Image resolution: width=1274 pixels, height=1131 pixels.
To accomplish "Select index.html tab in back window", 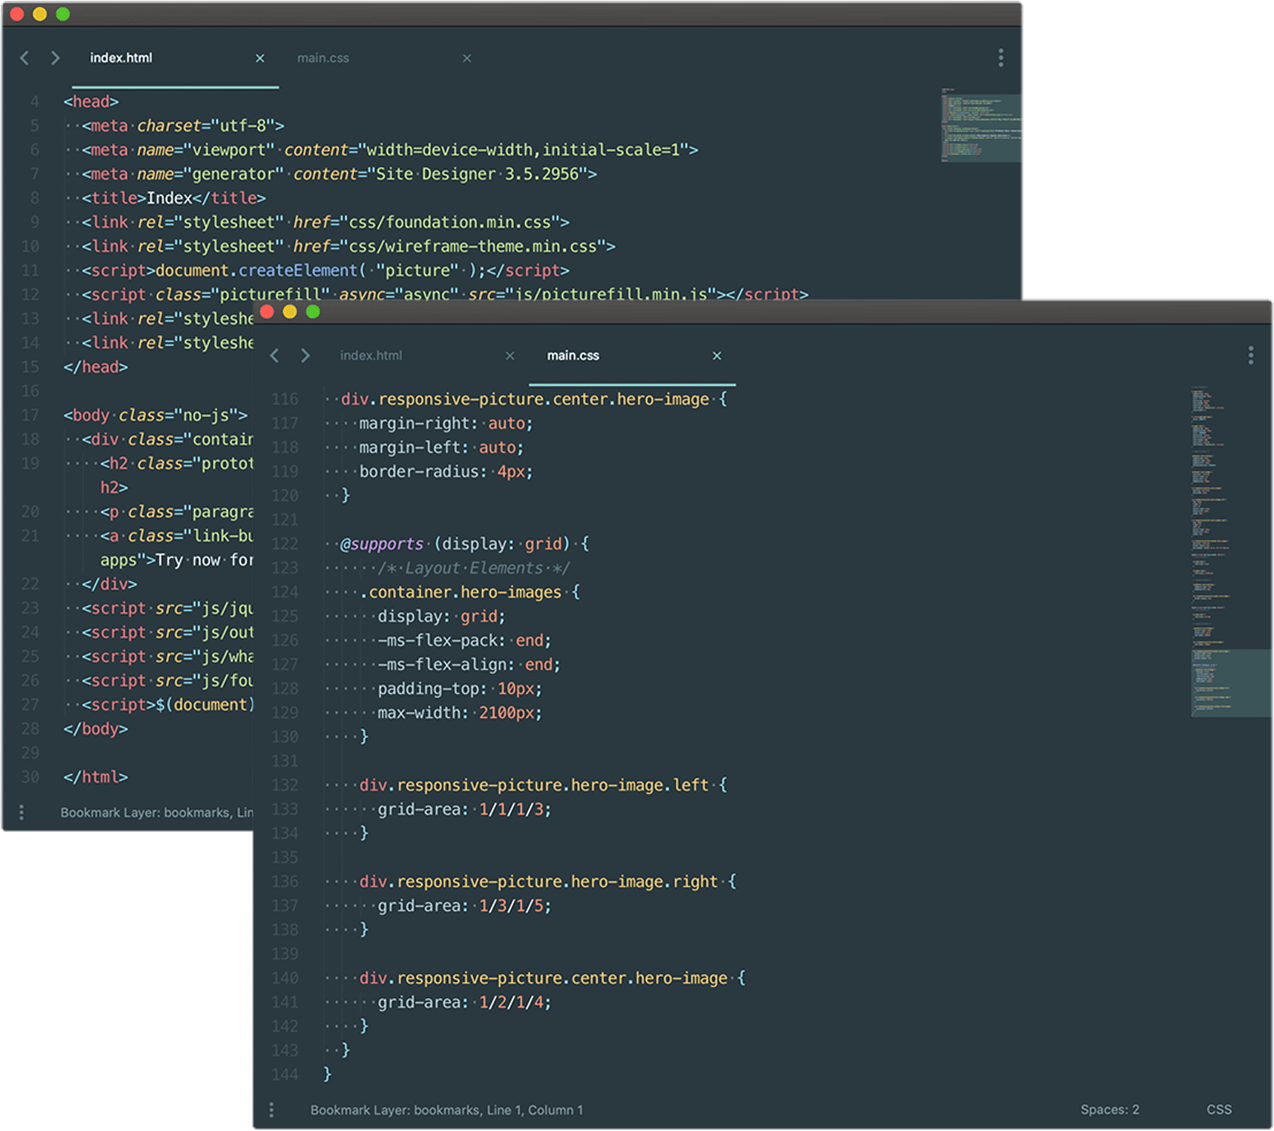I will 121,58.
